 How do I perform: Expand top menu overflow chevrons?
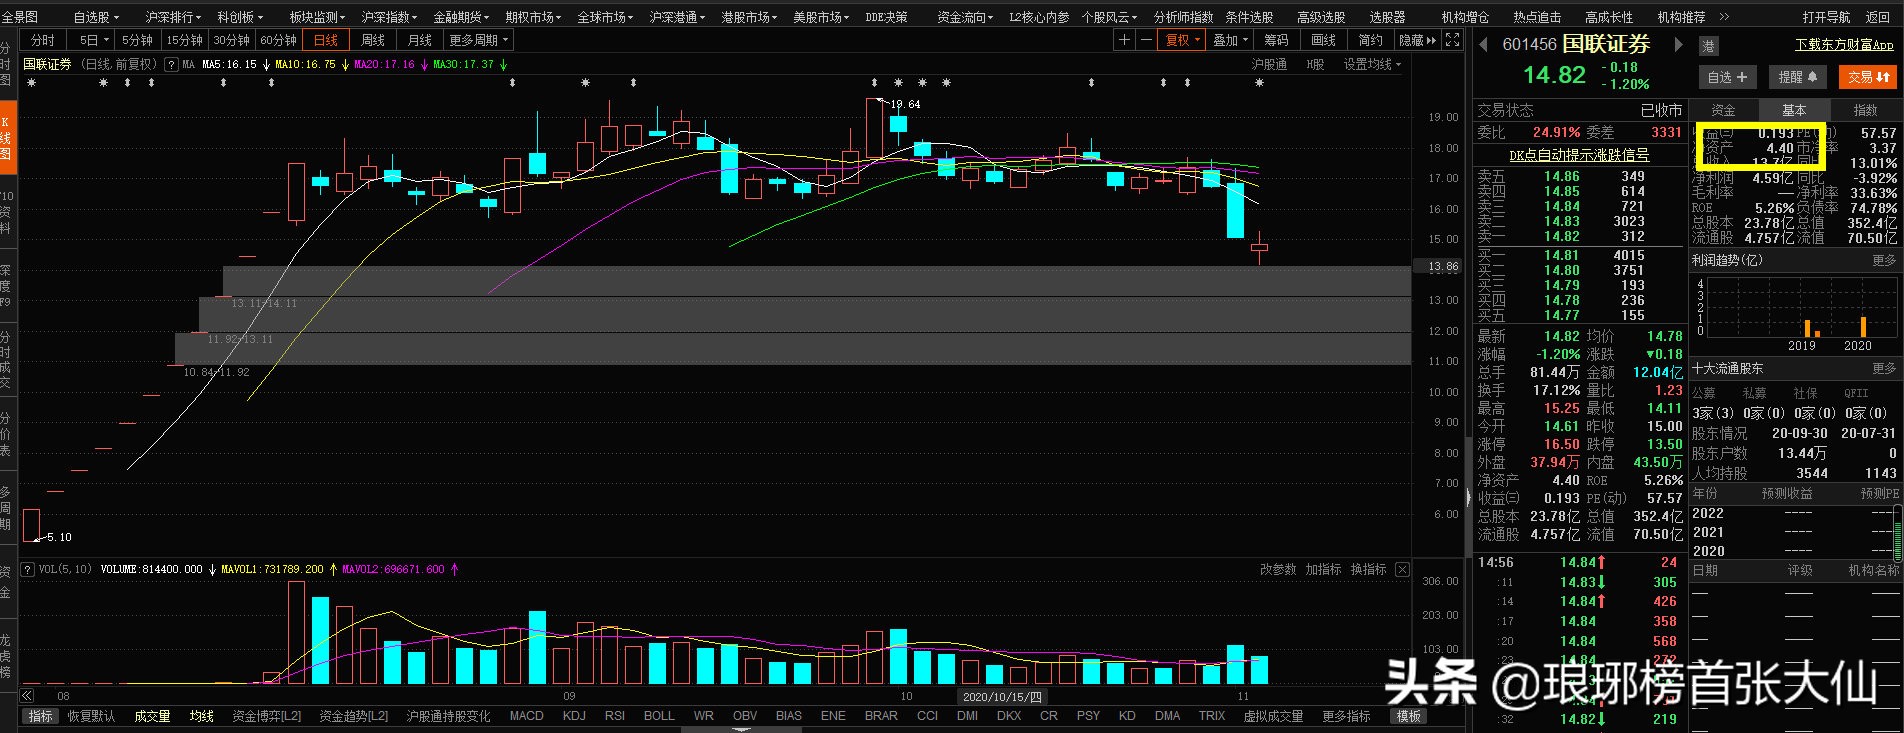1724,17
